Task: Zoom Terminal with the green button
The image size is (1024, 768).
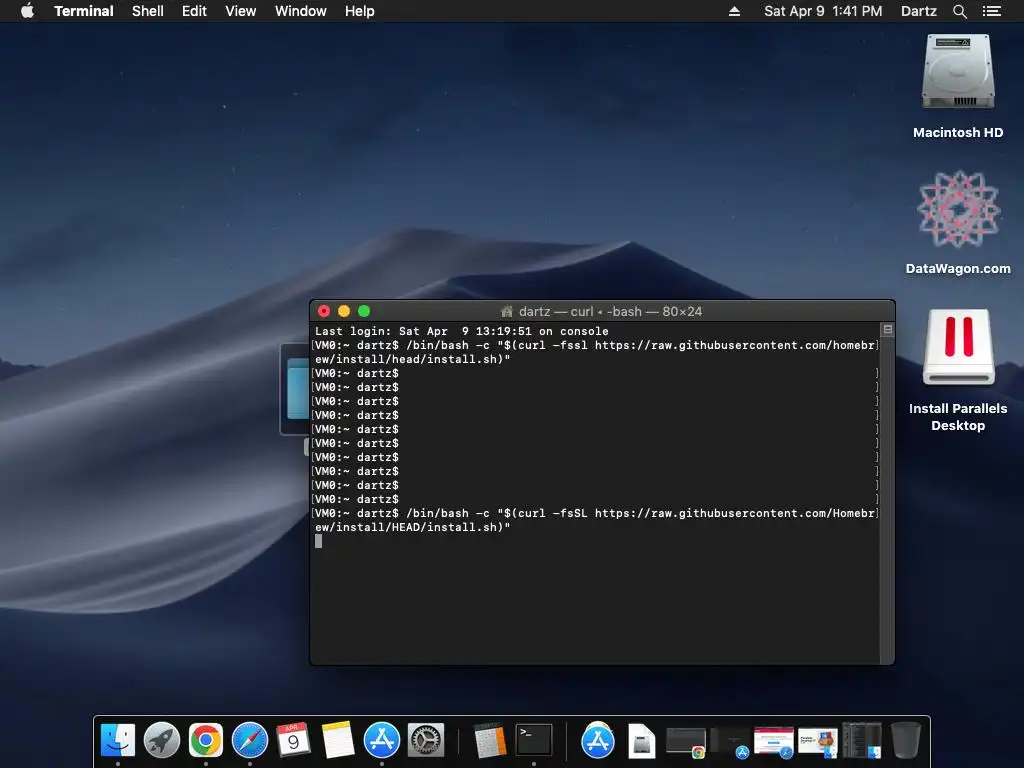Action: pos(364,312)
